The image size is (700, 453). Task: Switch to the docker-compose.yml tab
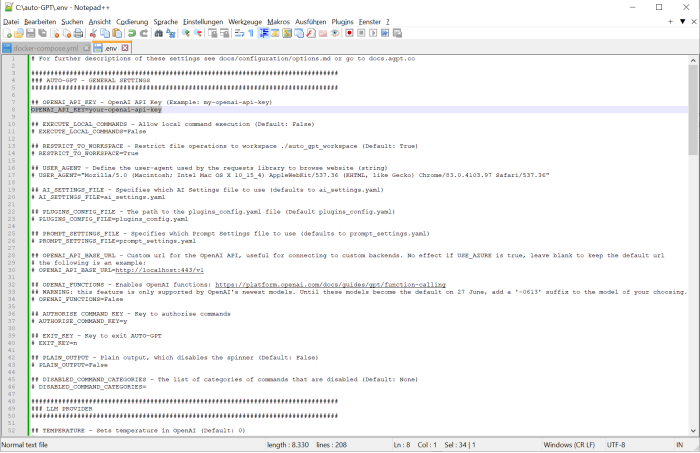[46, 48]
